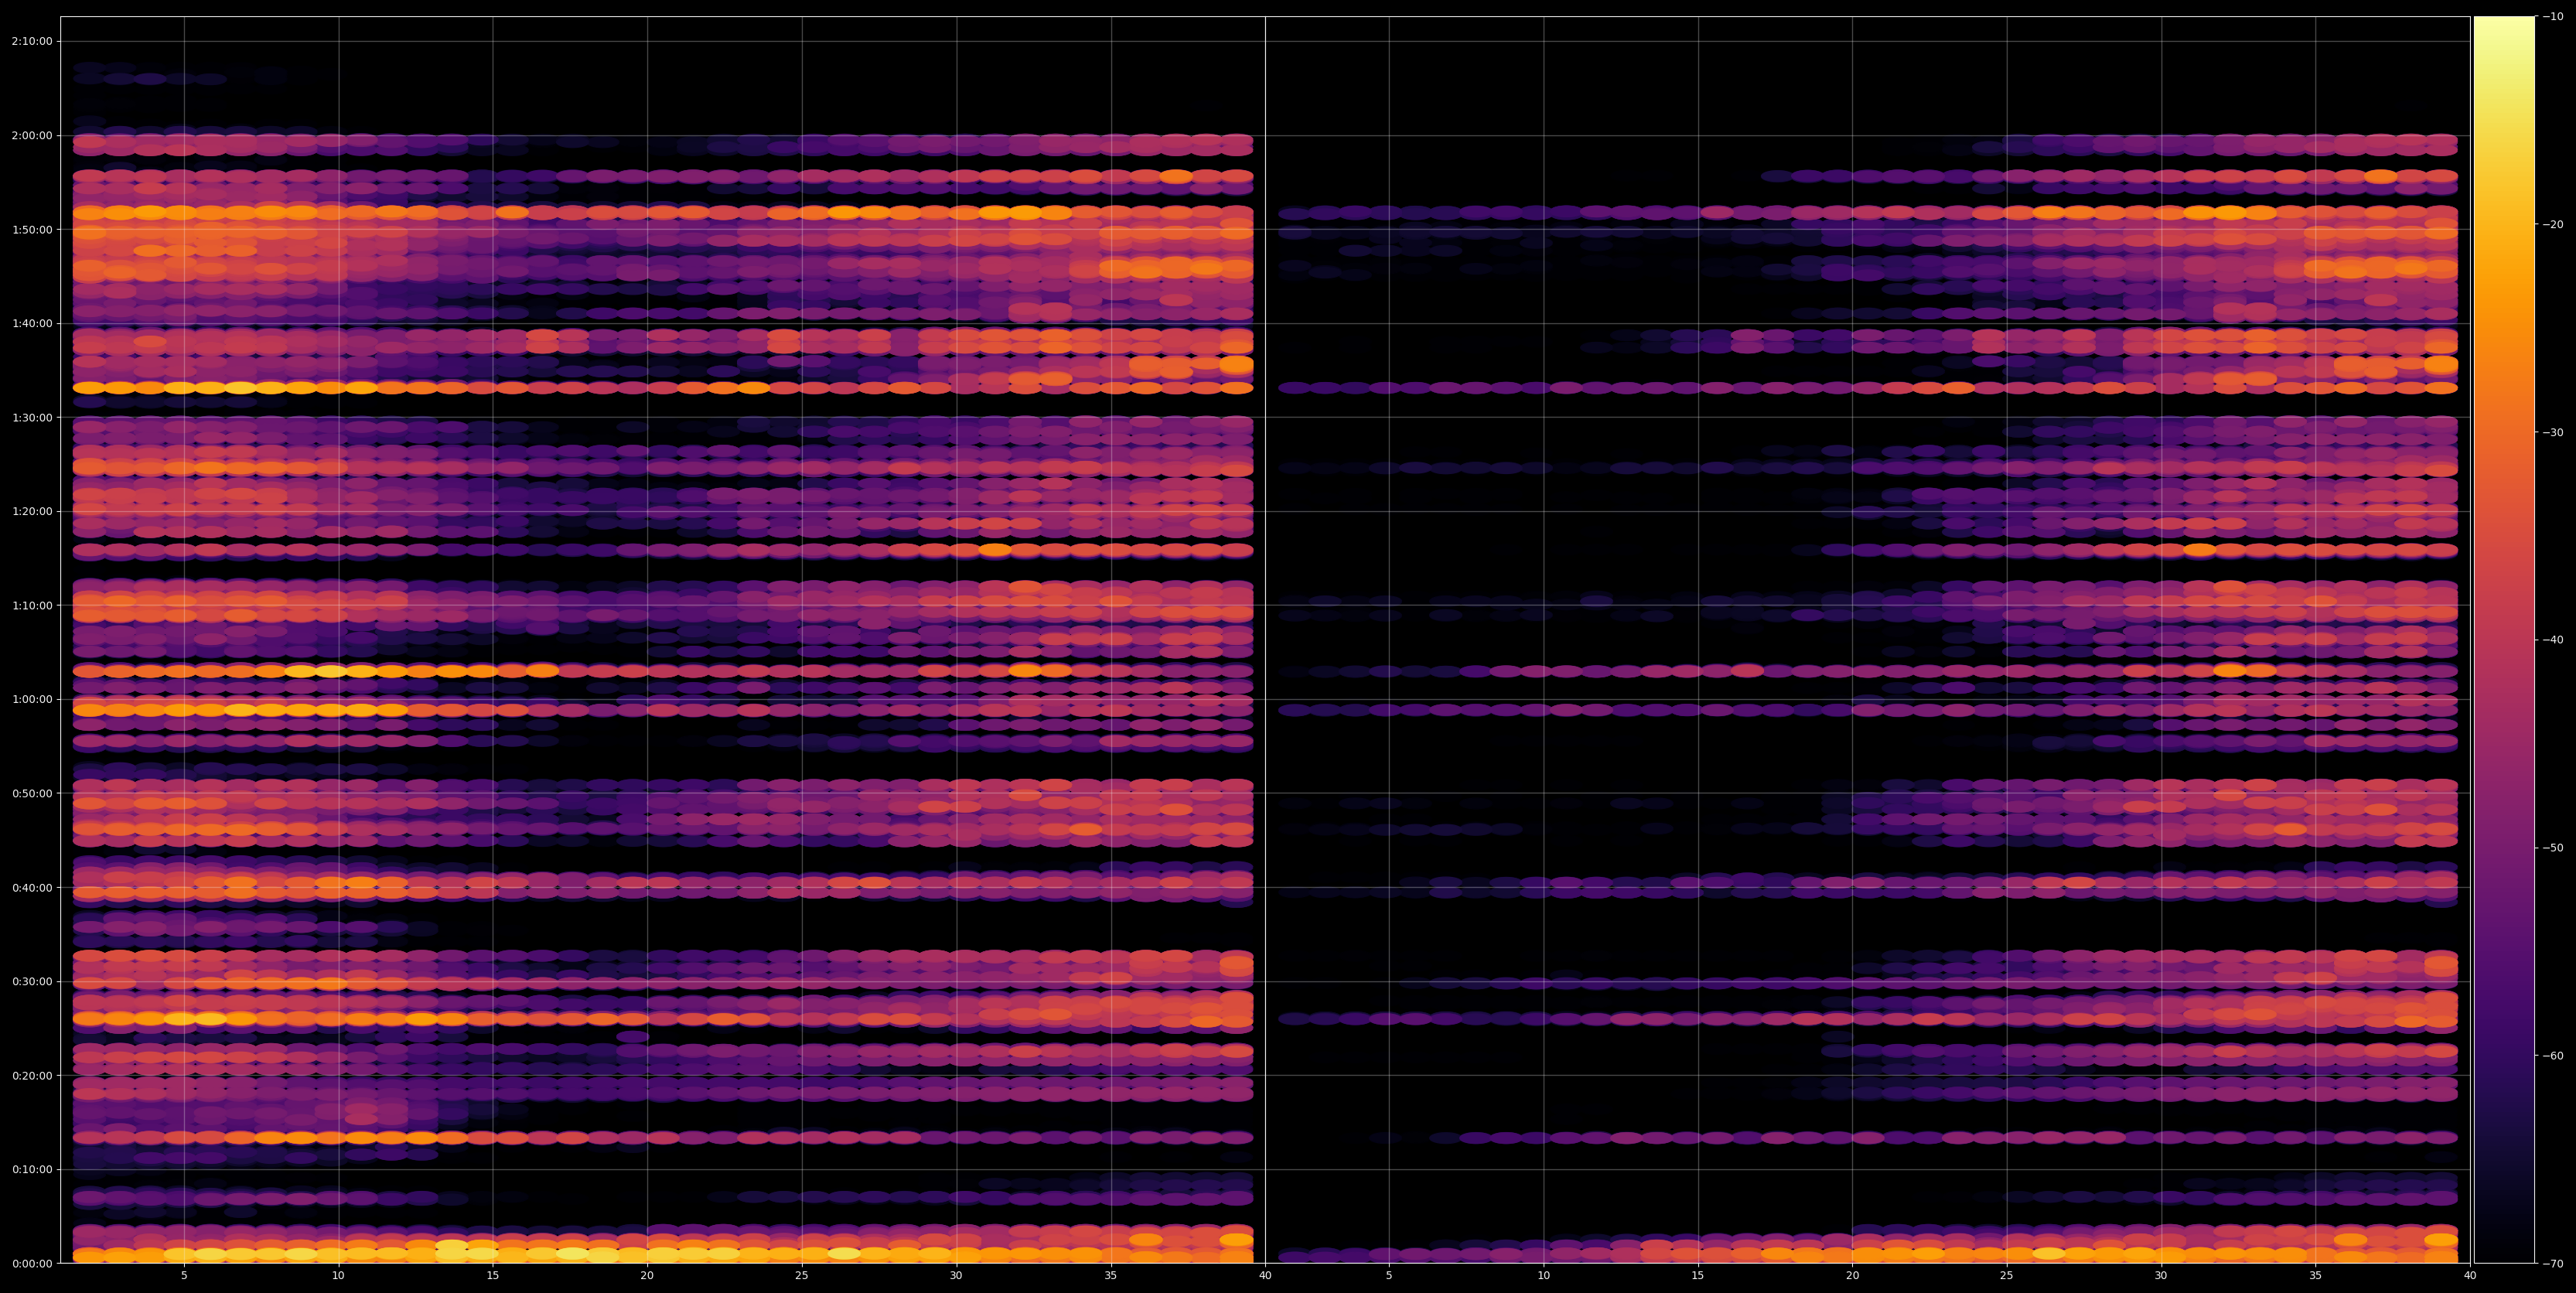2576x1293 pixels.
Task: Select x-axis label 20 of right heatmap
Action: 1852,1276
